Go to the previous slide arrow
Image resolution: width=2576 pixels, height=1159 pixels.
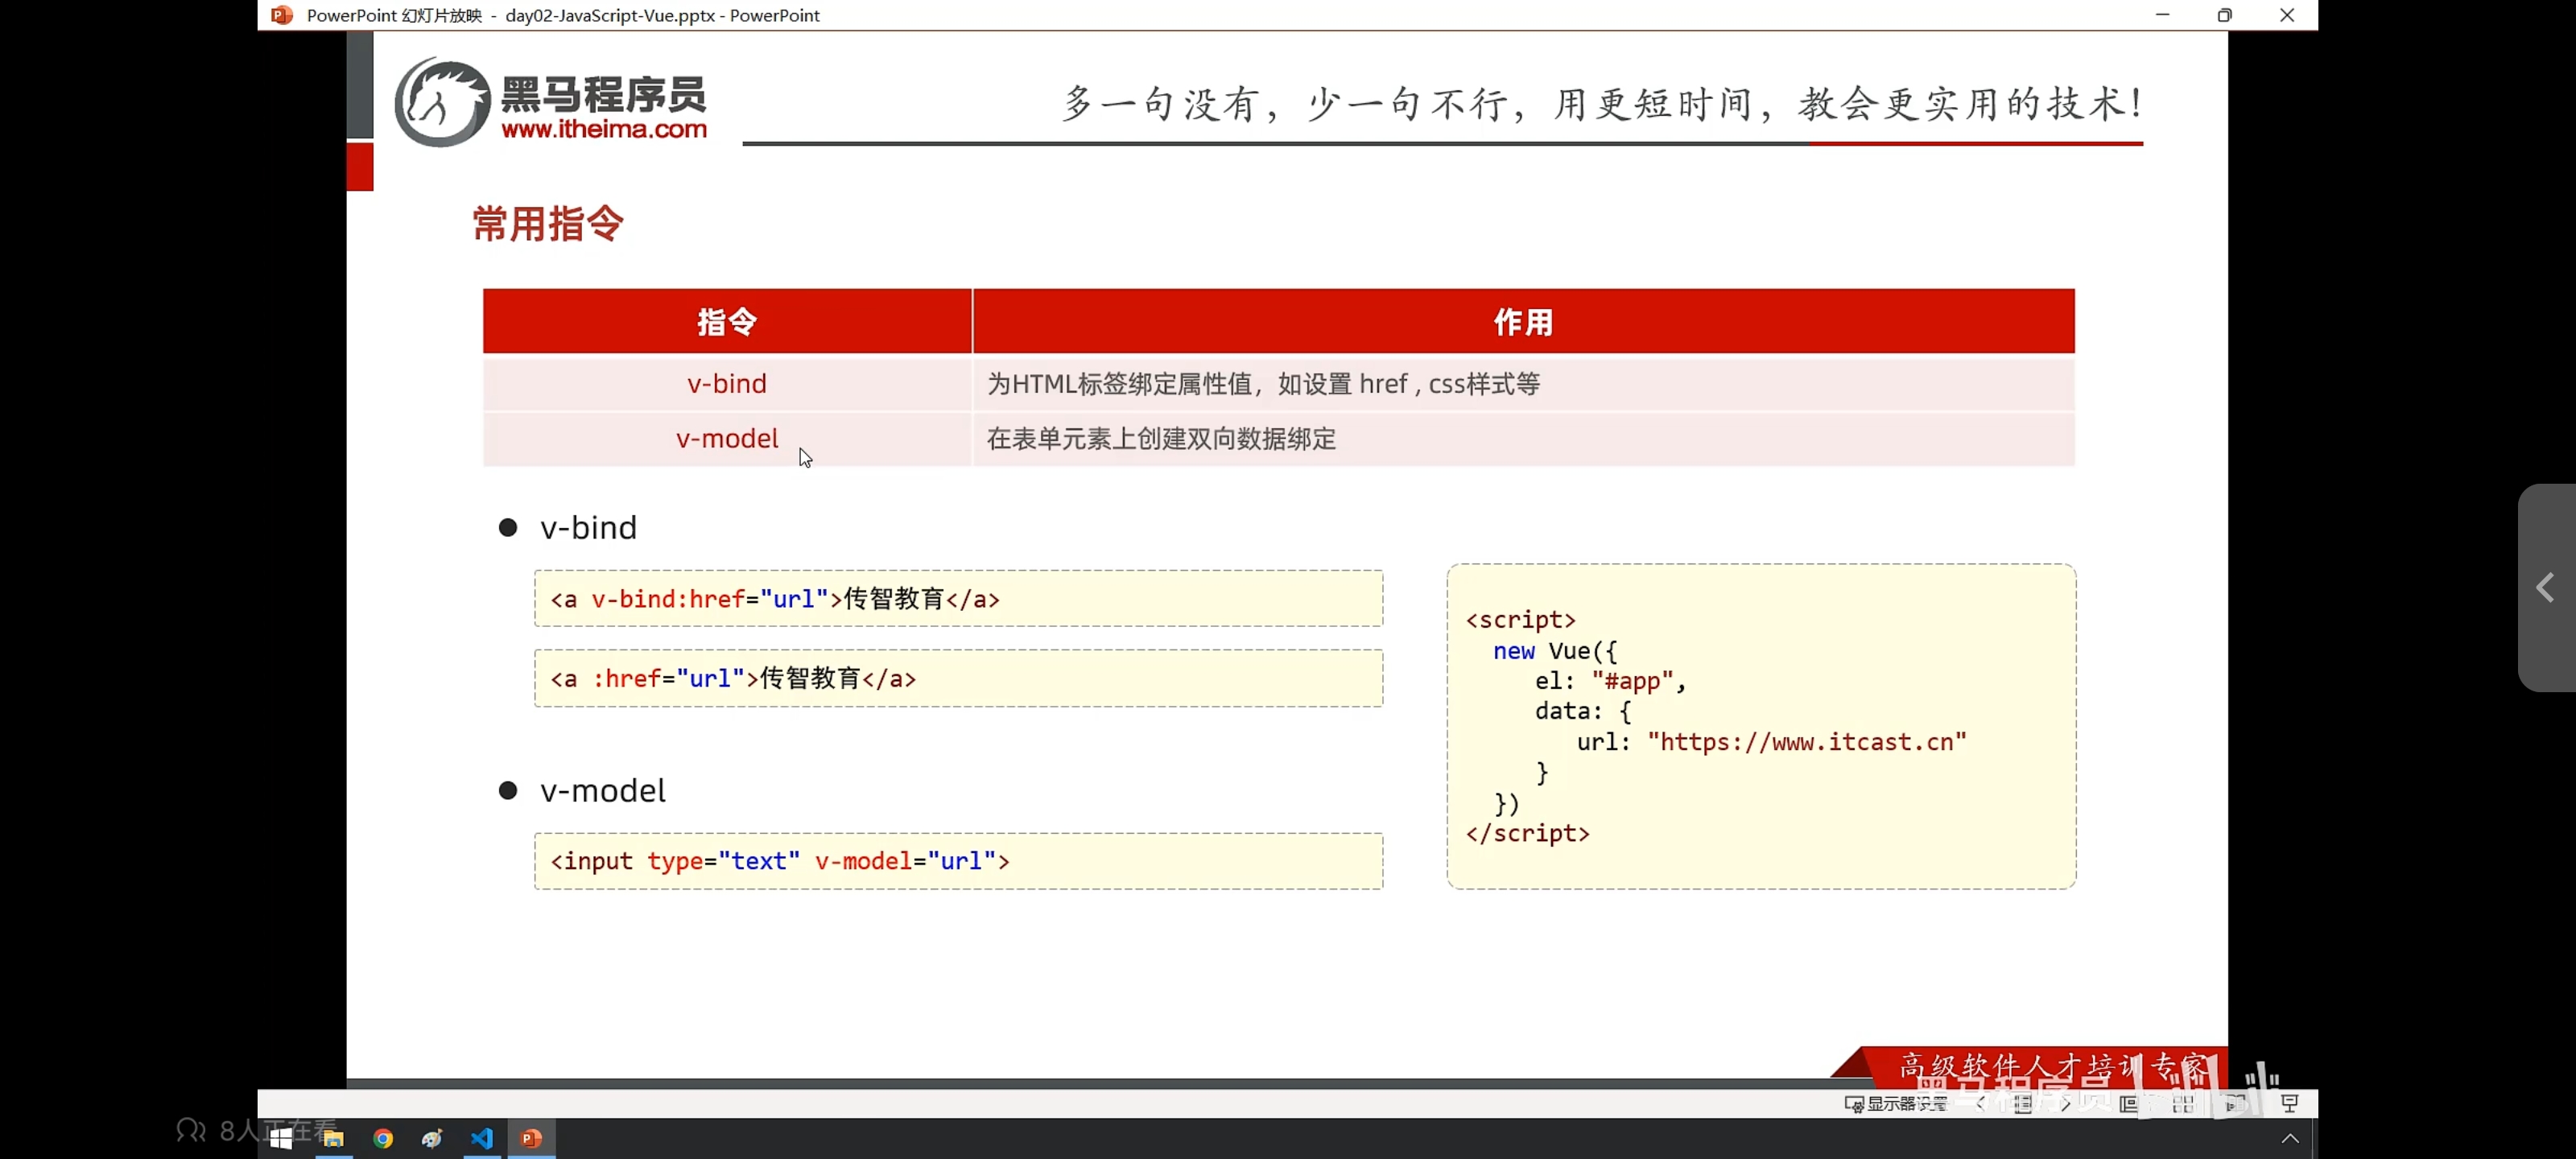(x=1980, y=1103)
